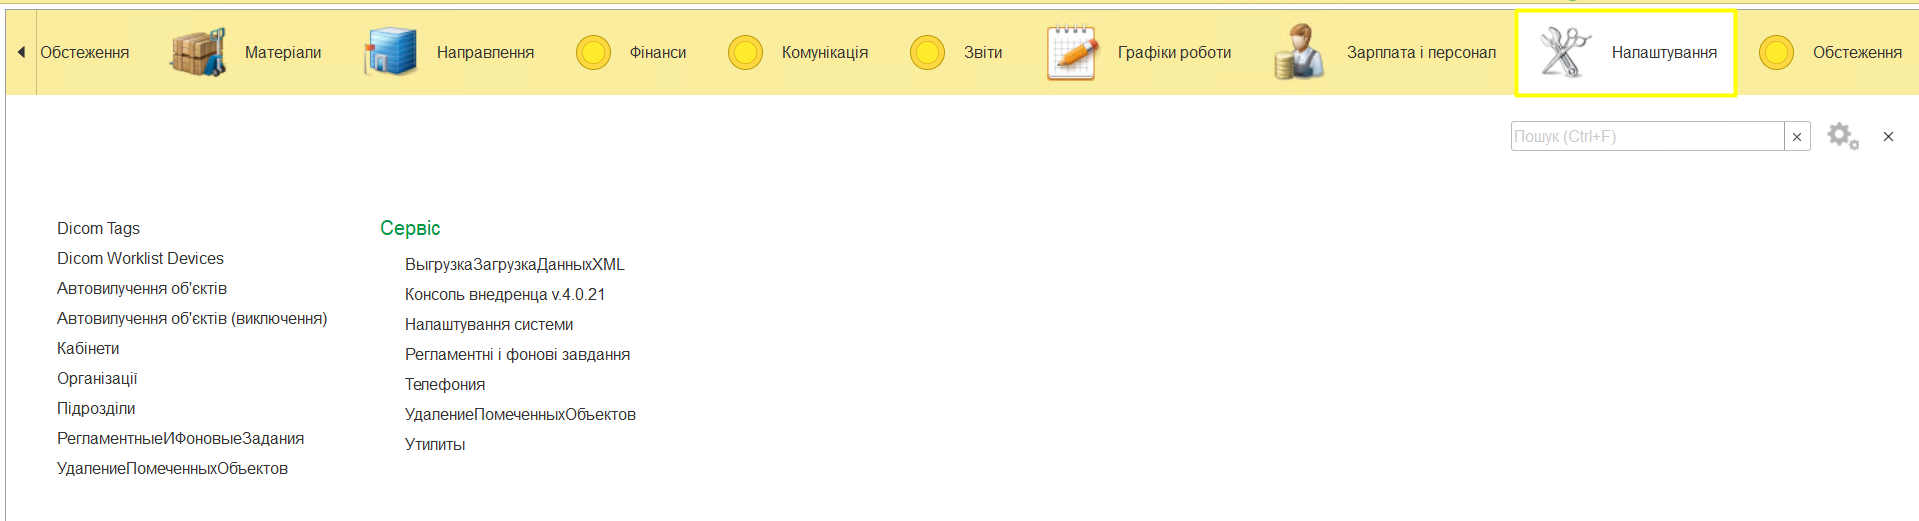Image resolution: width=1919 pixels, height=521 pixels.
Task: Clear the search field with X button
Action: [1797, 137]
